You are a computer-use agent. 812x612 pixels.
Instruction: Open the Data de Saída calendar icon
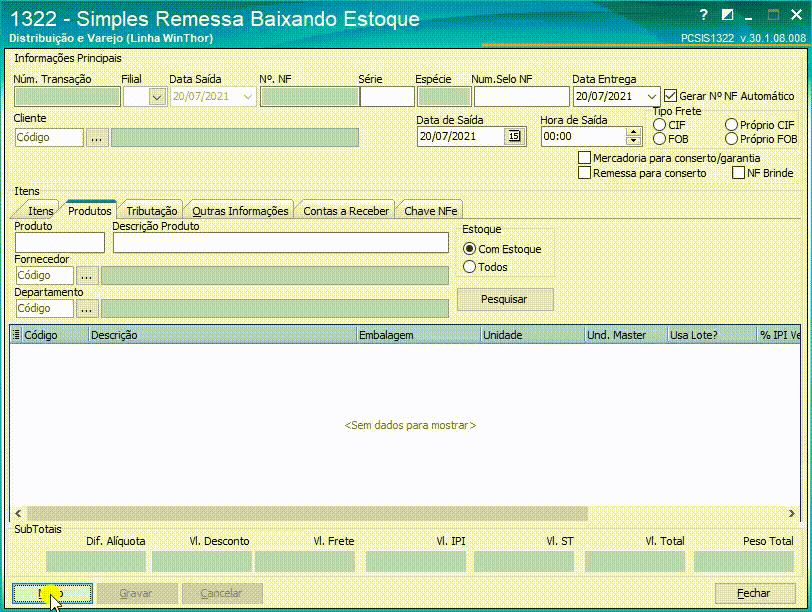(x=514, y=136)
